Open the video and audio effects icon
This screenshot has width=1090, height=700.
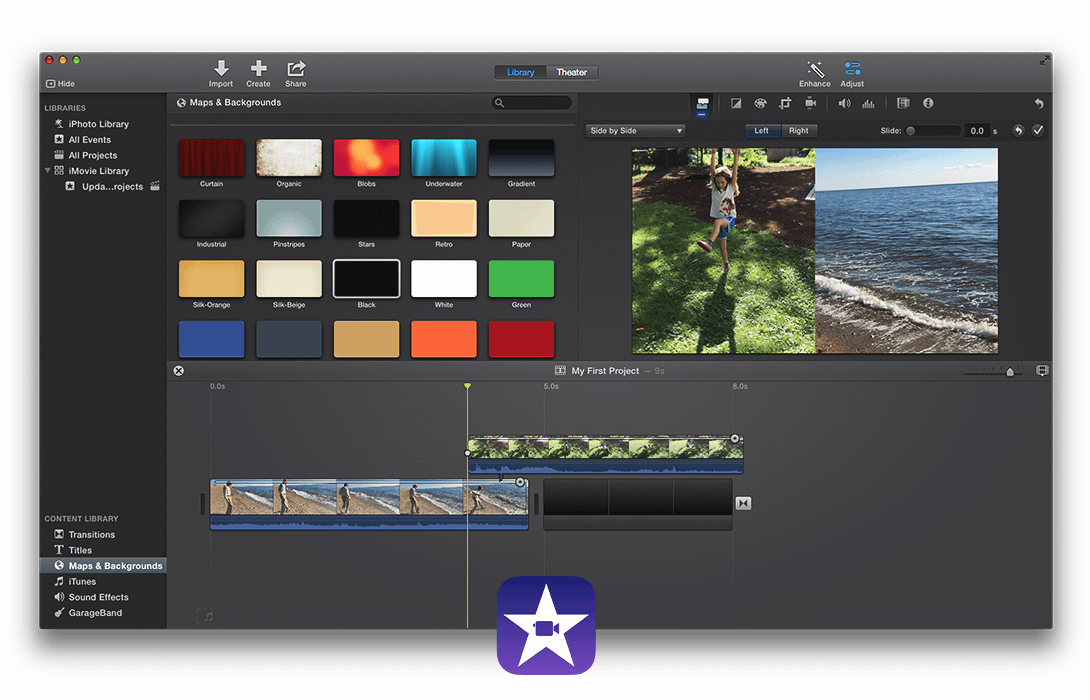(x=903, y=104)
